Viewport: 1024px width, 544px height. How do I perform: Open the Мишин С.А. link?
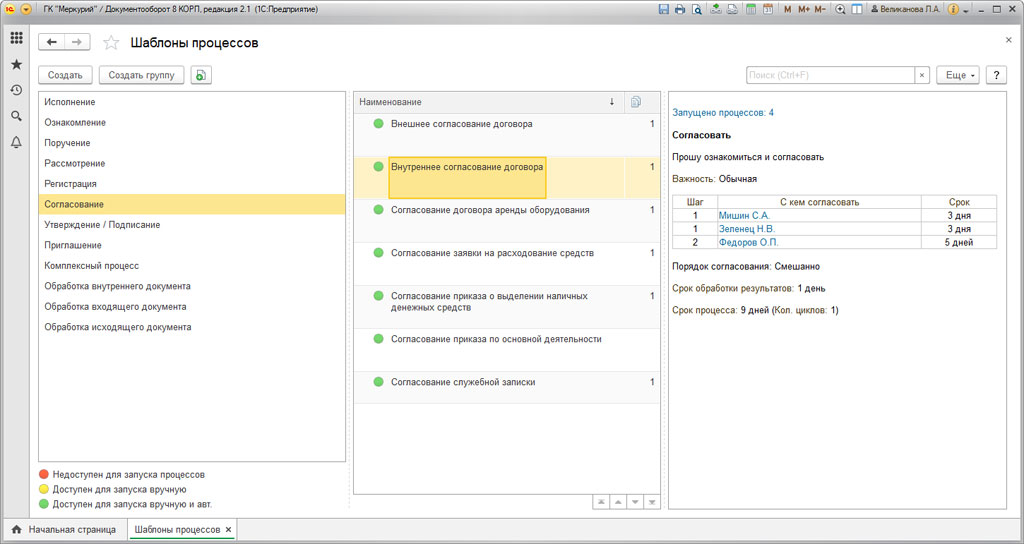[744, 215]
